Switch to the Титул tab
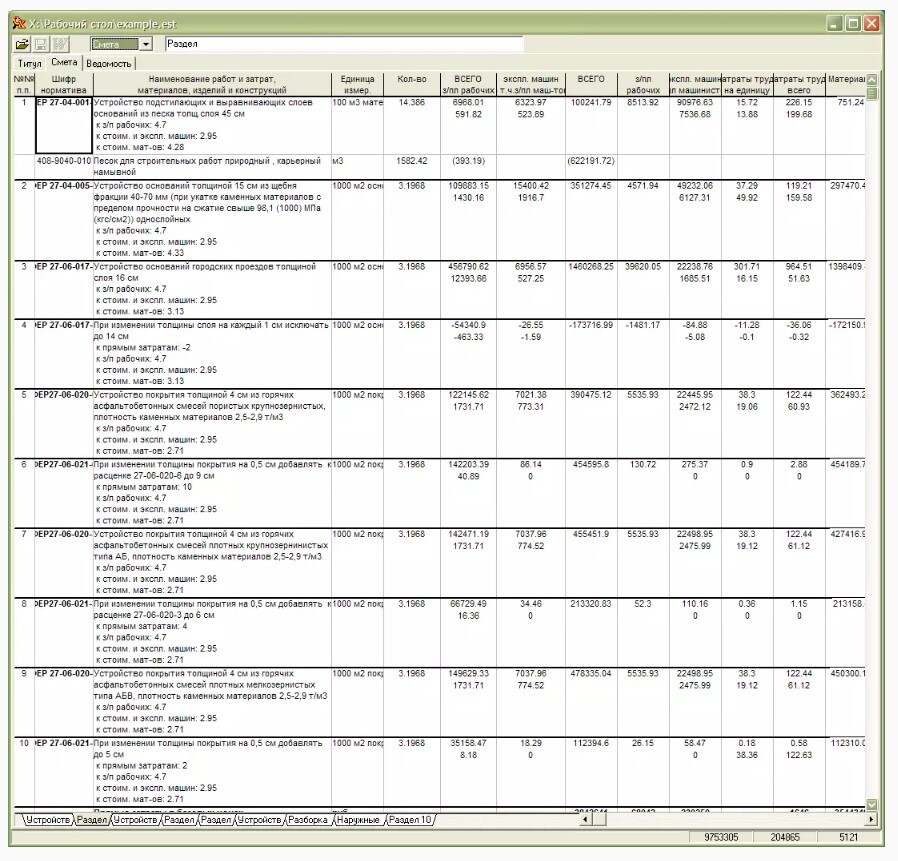898x861 pixels. [x=29, y=63]
